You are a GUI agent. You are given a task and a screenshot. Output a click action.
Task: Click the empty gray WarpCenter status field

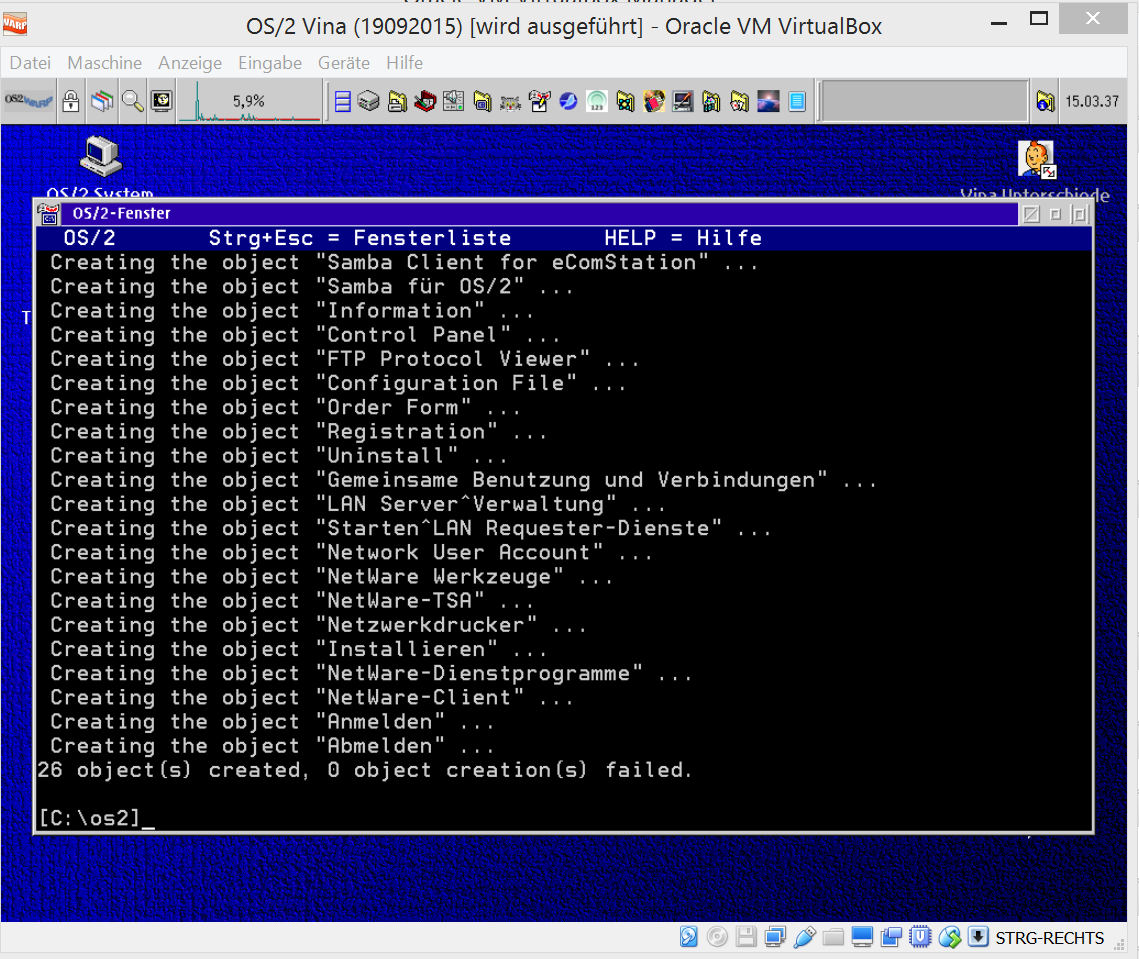(x=925, y=101)
